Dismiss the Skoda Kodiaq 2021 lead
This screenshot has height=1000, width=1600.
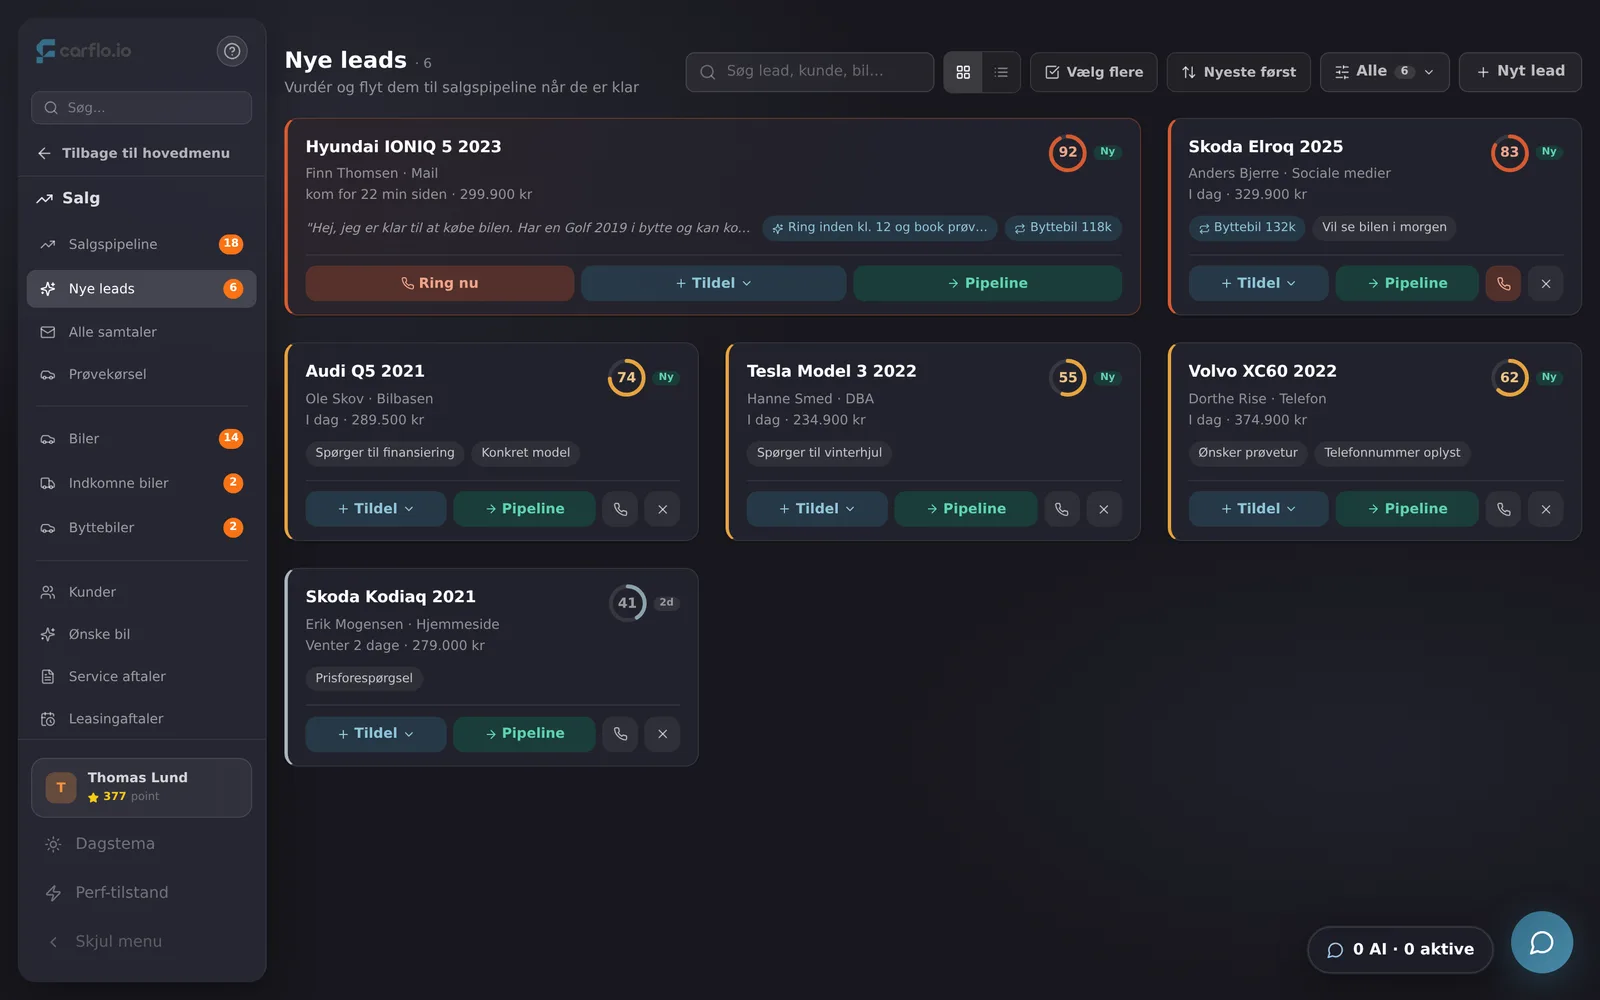662,734
